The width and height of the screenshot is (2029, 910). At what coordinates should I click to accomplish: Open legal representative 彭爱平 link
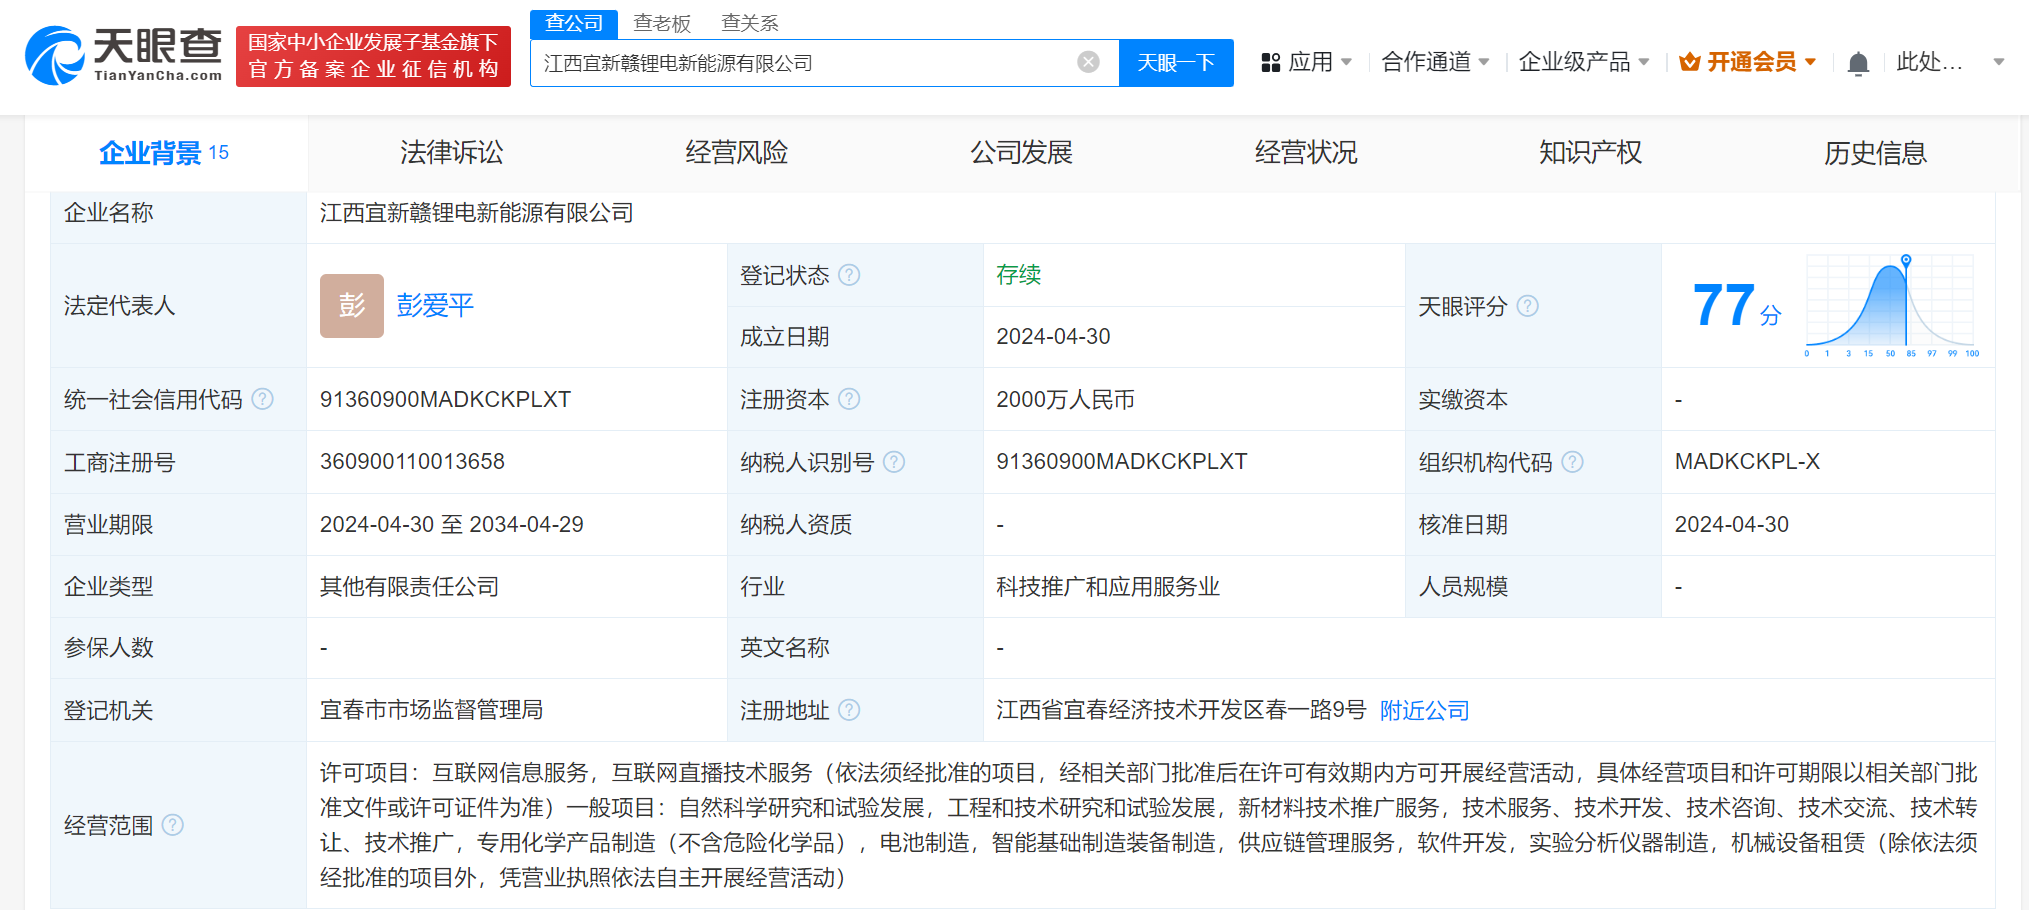435,306
